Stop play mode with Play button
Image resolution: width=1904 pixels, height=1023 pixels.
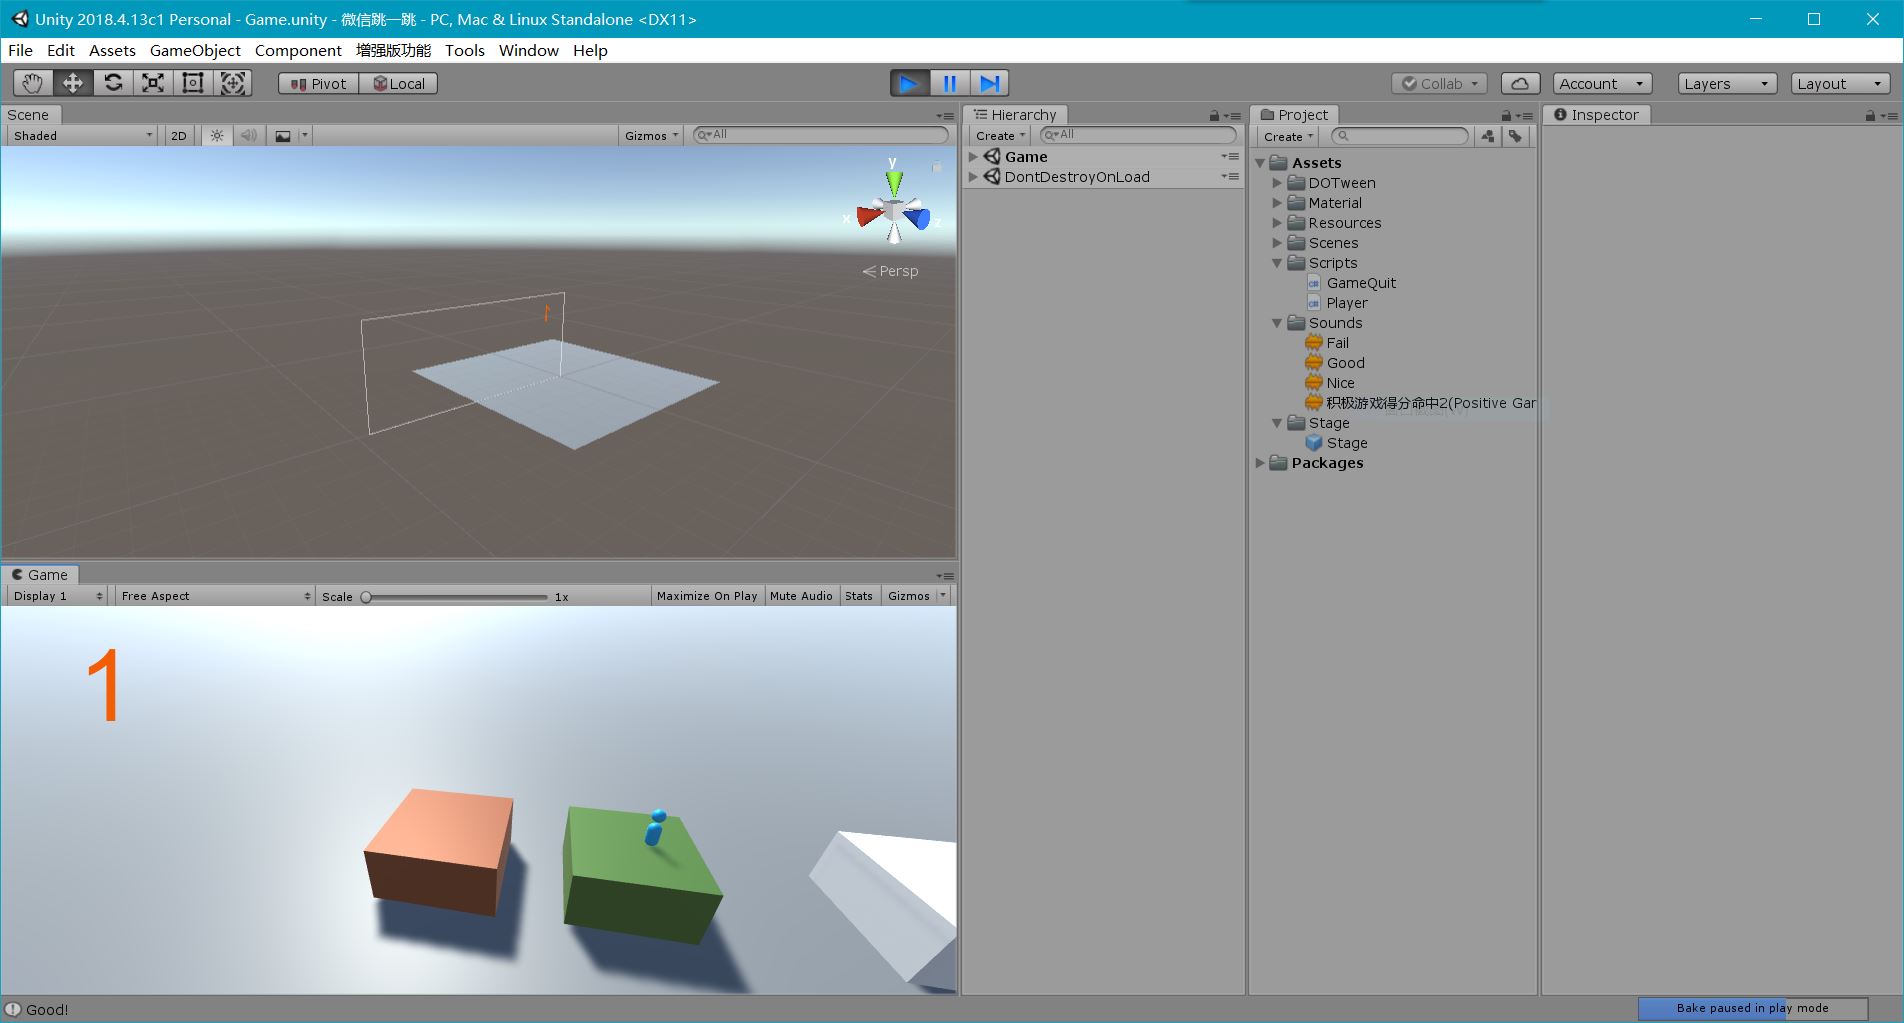910,83
